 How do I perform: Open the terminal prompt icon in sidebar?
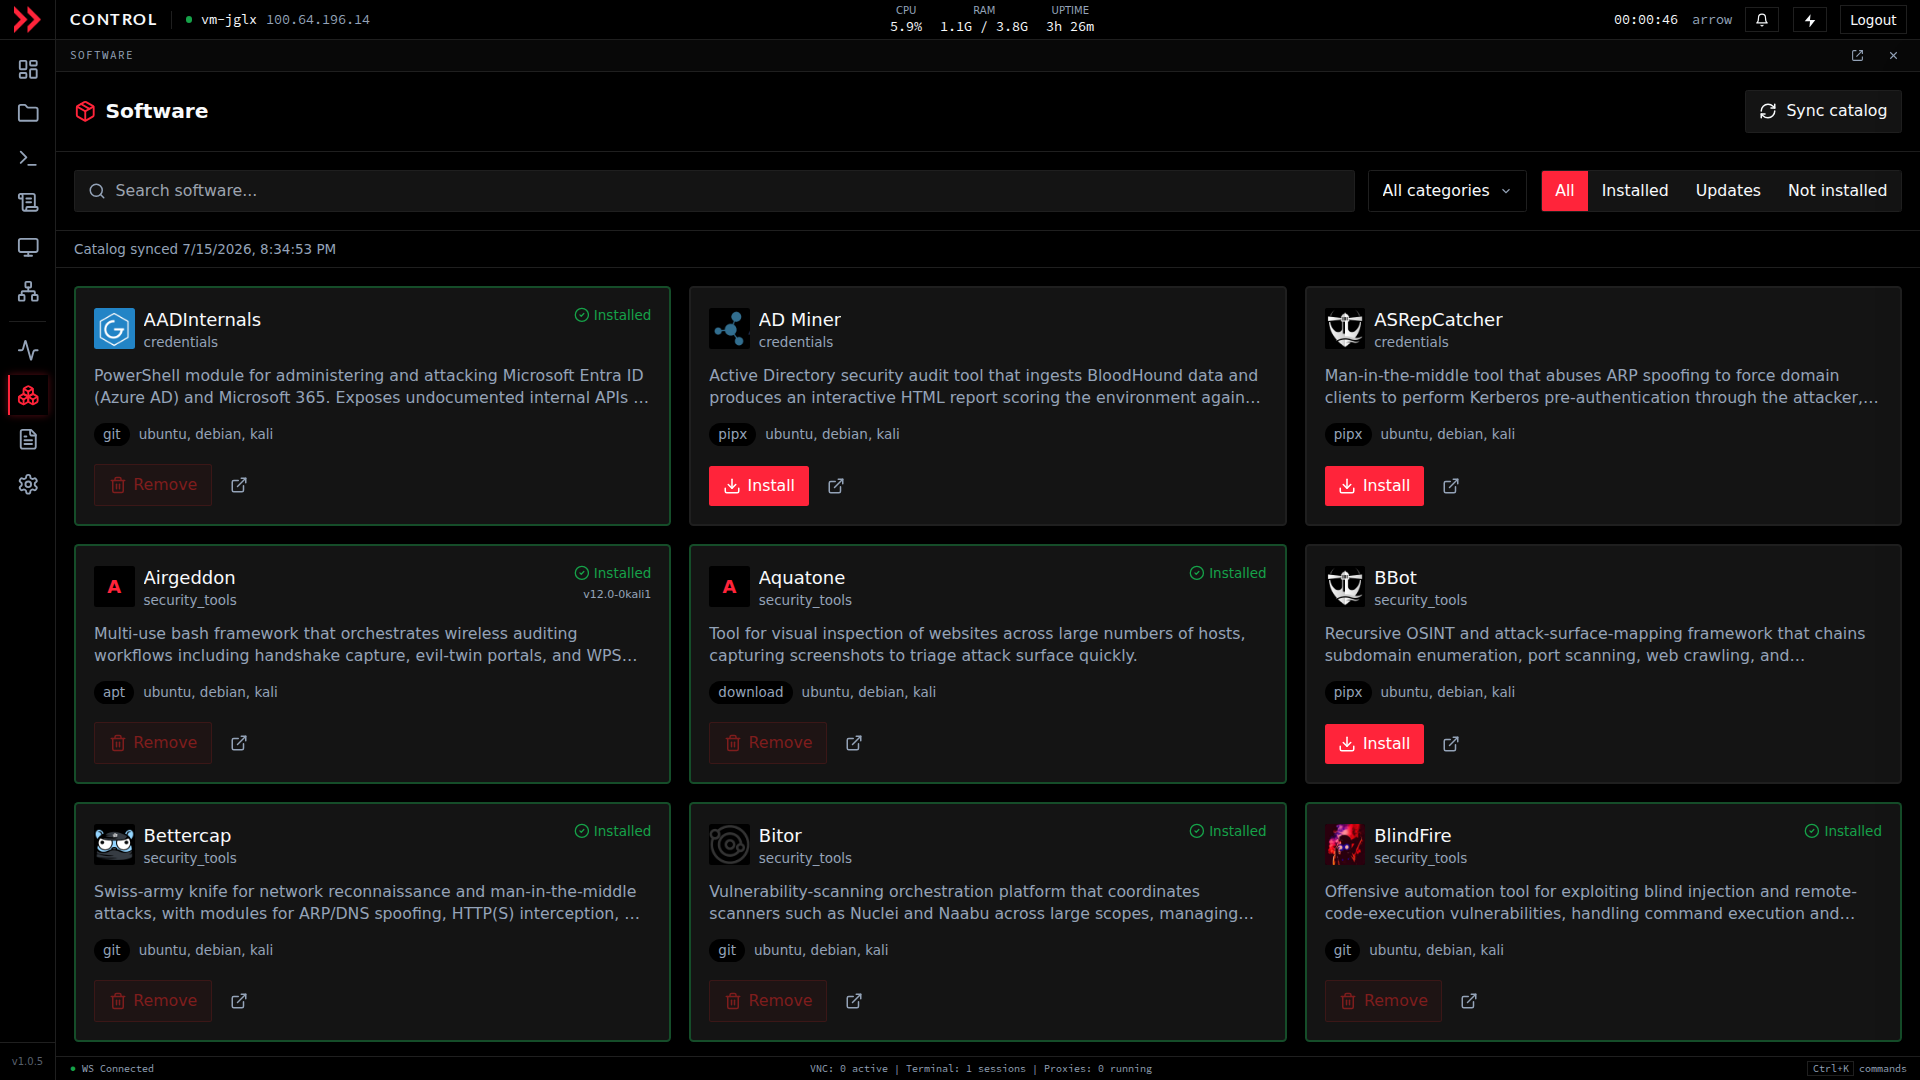click(28, 158)
